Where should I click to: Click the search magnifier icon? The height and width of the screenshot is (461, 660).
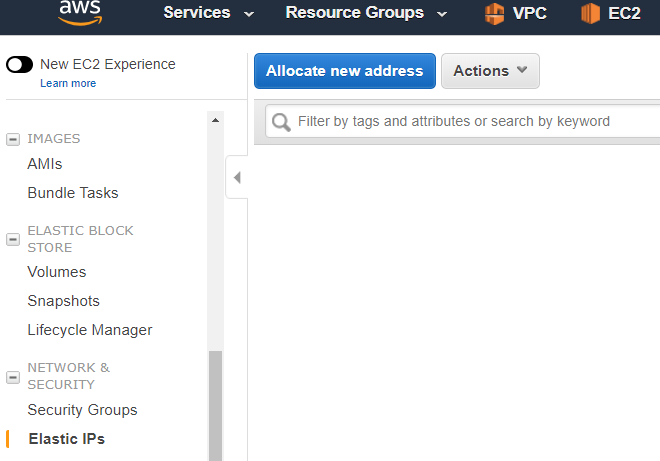[281, 122]
